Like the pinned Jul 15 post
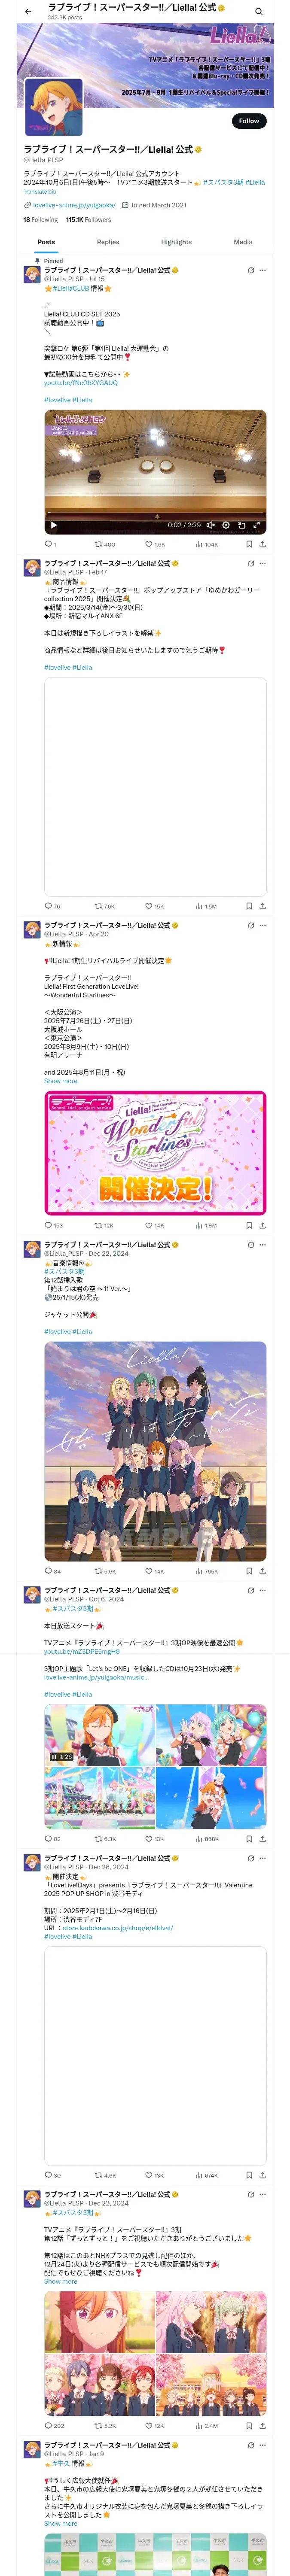 (149, 545)
